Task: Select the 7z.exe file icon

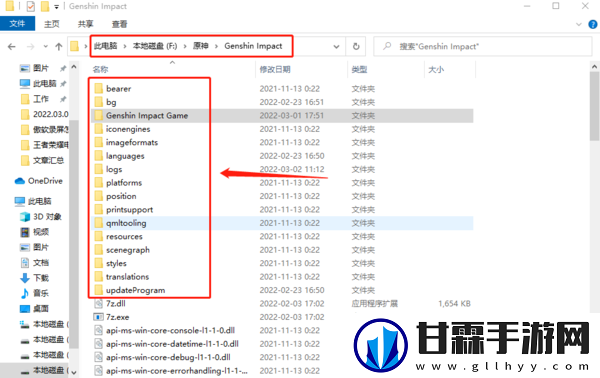Action: tap(99, 317)
